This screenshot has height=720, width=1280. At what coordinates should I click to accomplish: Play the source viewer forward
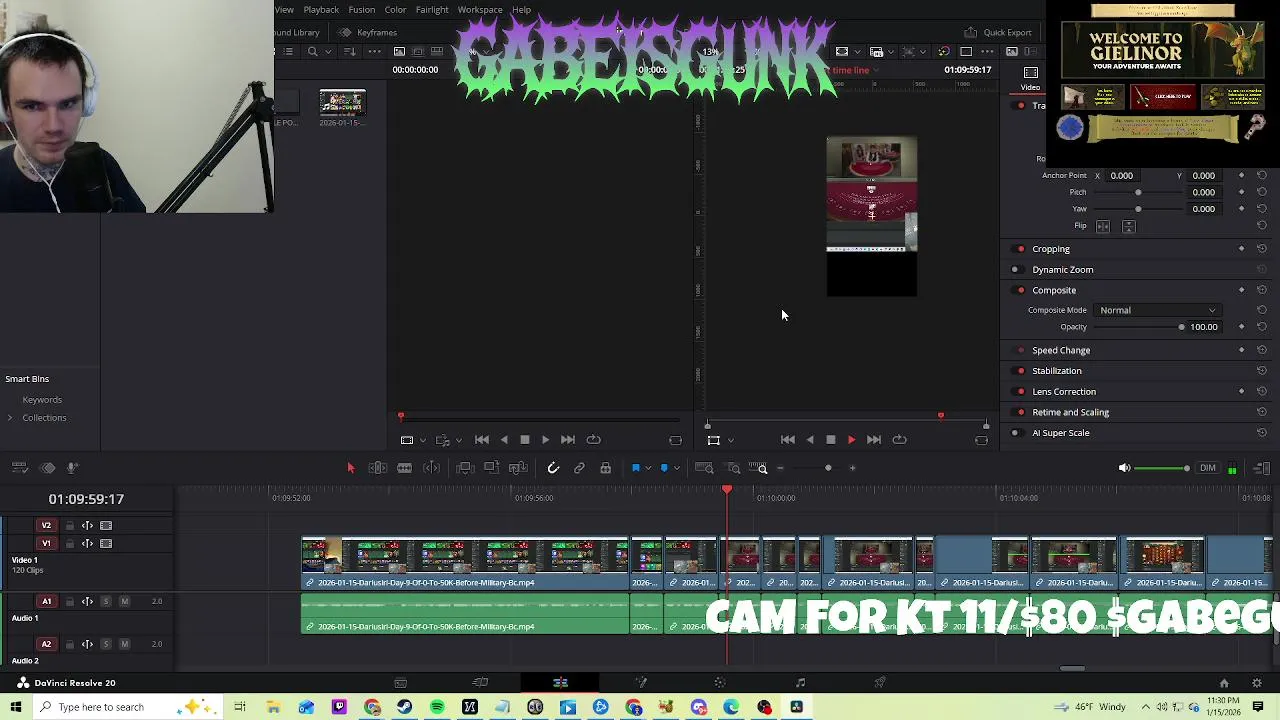click(545, 440)
